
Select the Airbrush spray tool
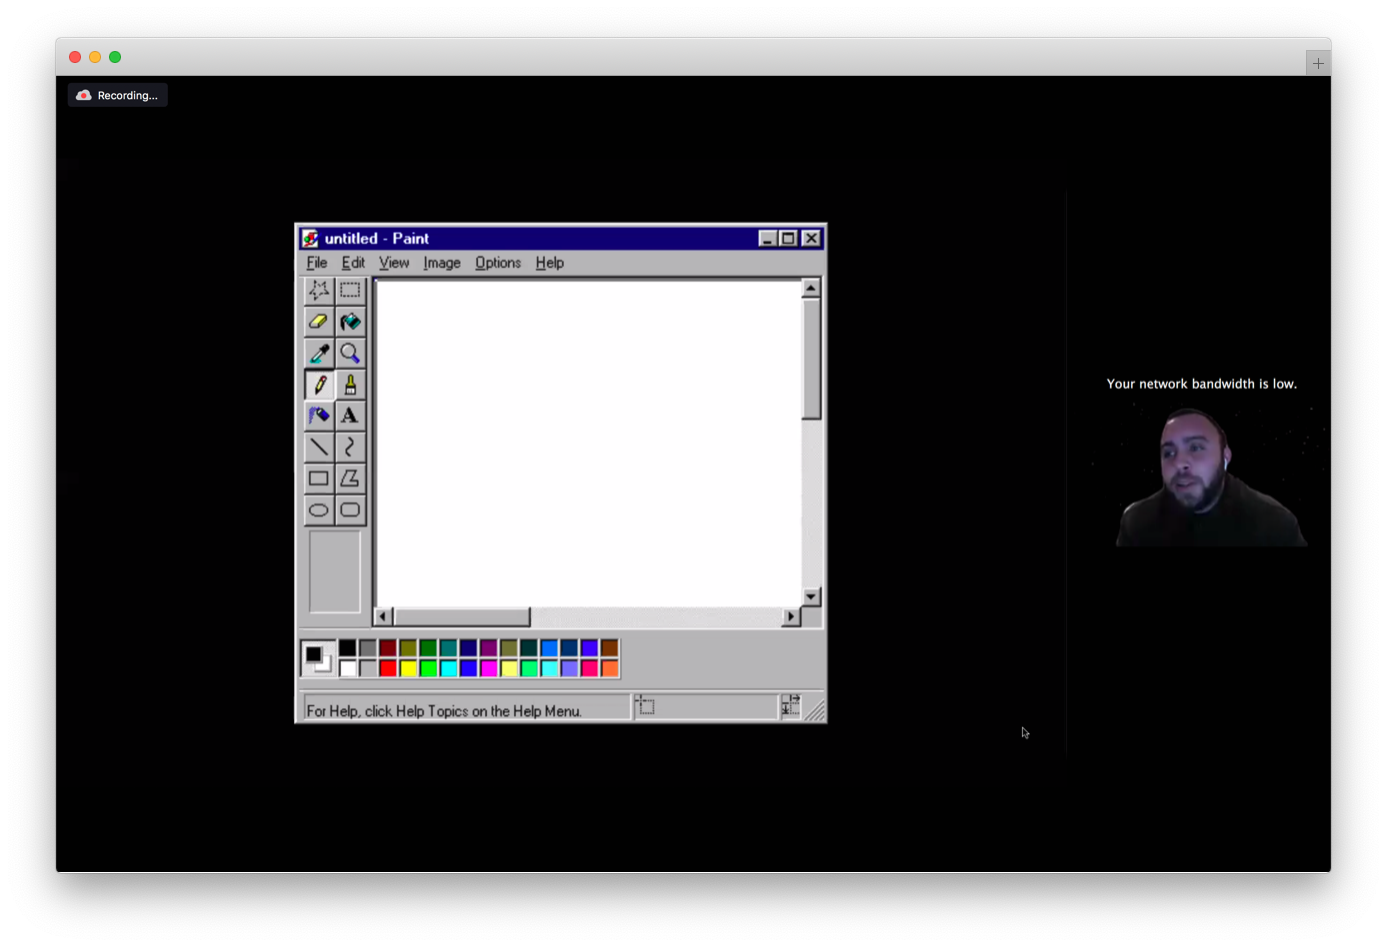(319, 416)
